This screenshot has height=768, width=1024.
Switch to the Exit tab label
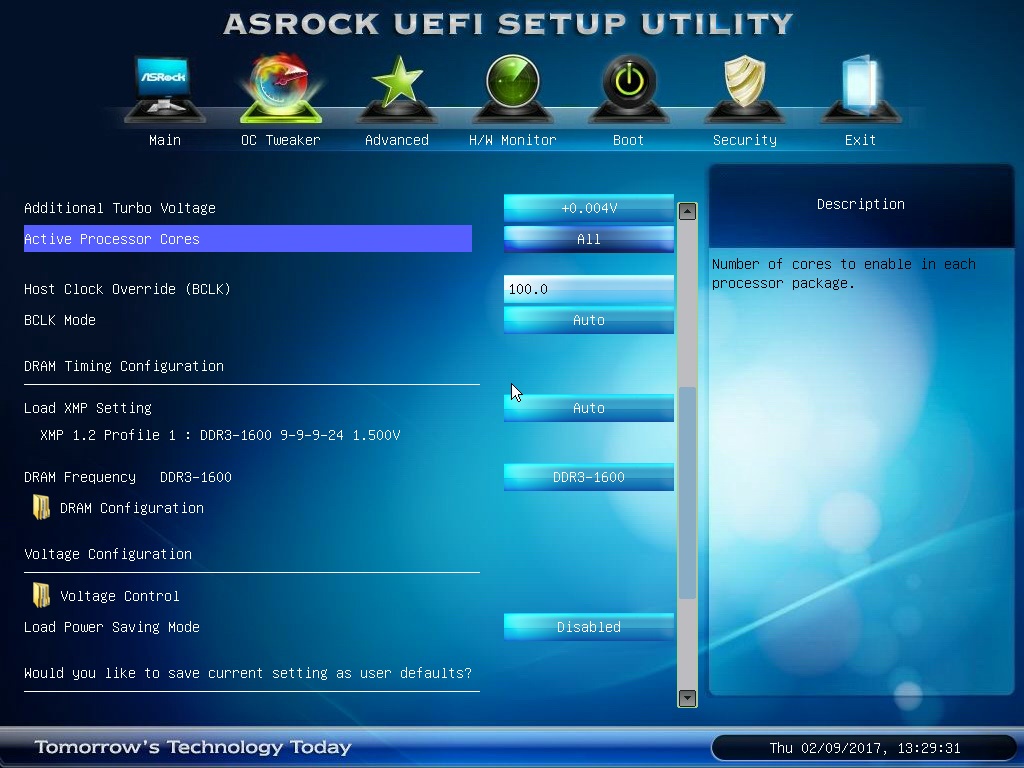click(860, 140)
